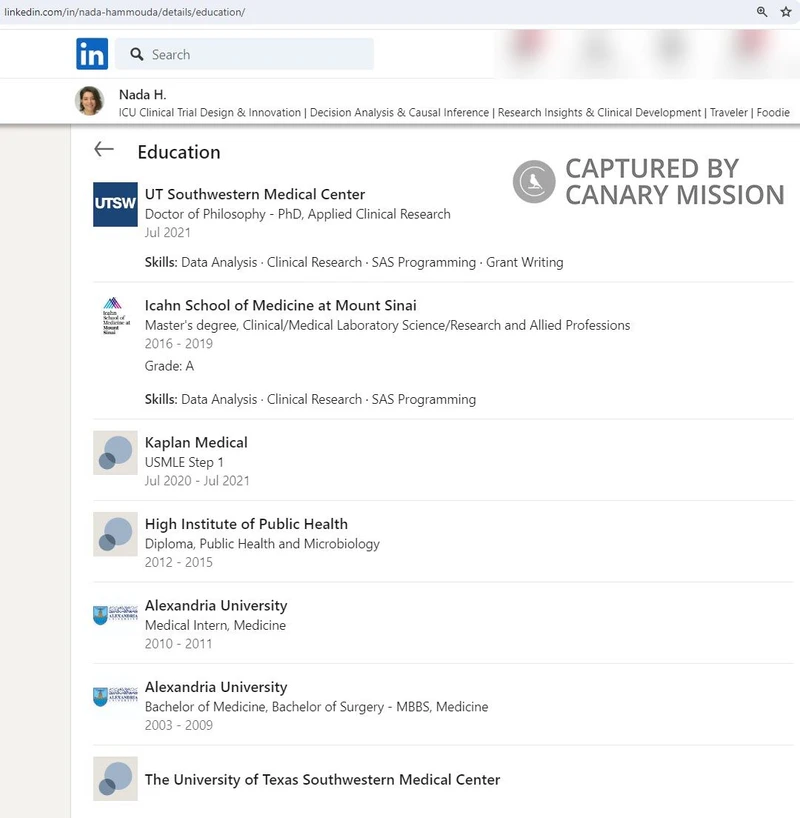This screenshot has height=818, width=800.
Task: Click the UTSW logo for UT Southwestern
Action: click(x=114, y=204)
